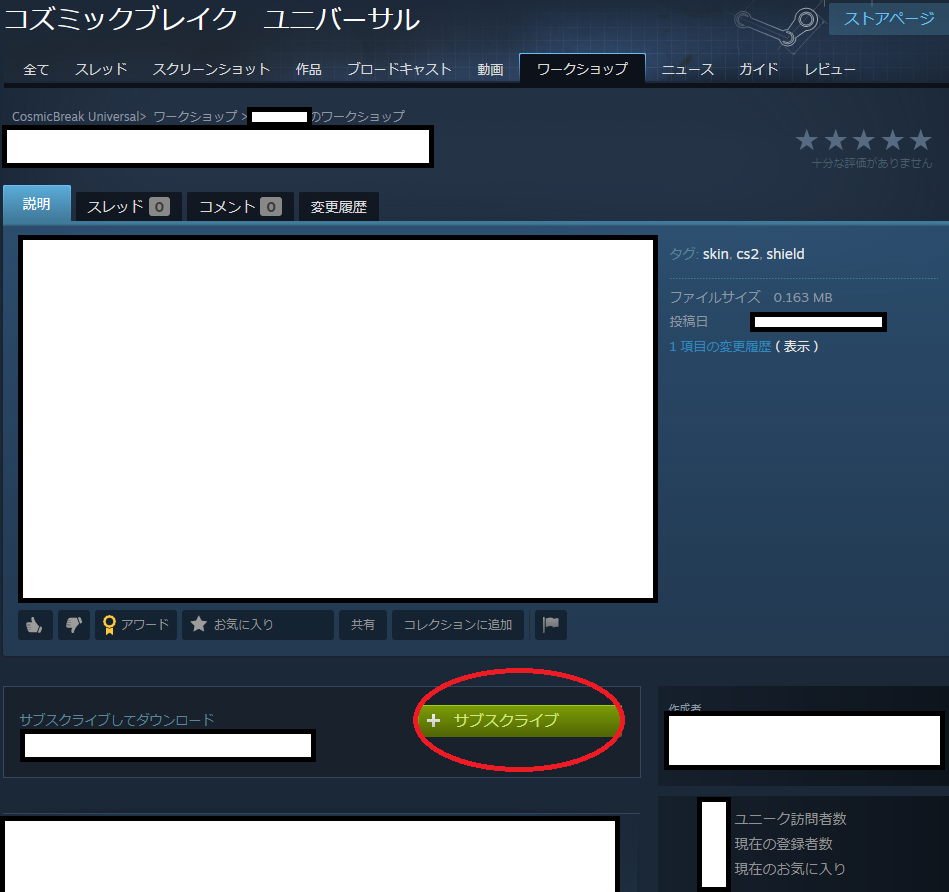
Task: Click the 投稿日 posted date label
Action: click(x=689, y=321)
